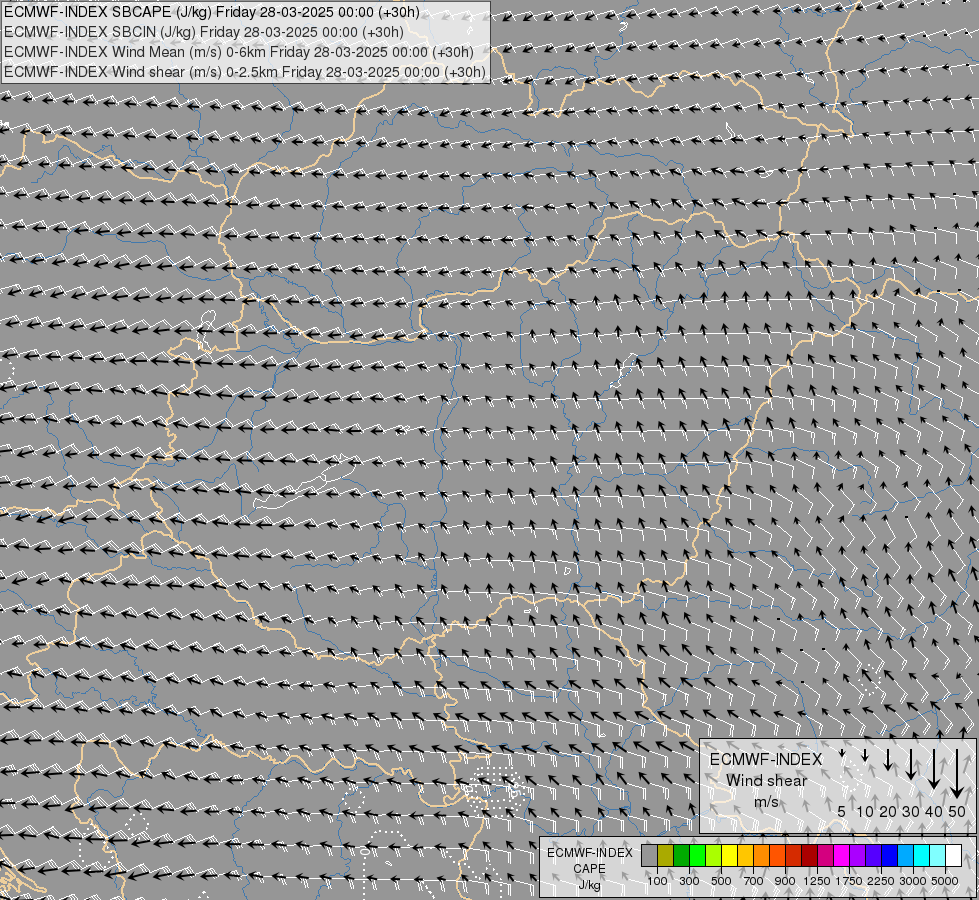
Task: Select the dark green CAPE legend swatch
Action: [x=682, y=855]
